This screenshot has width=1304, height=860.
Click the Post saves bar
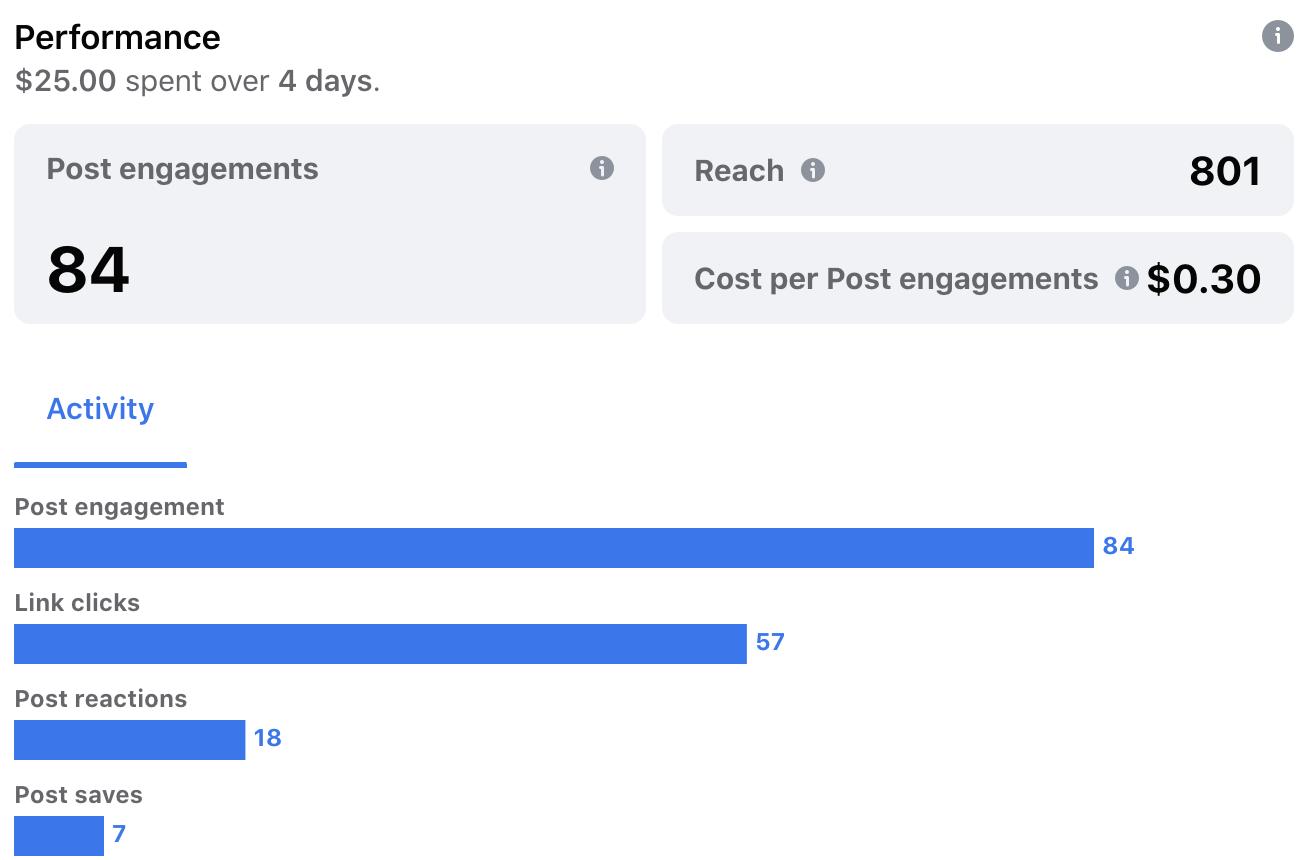(x=59, y=836)
